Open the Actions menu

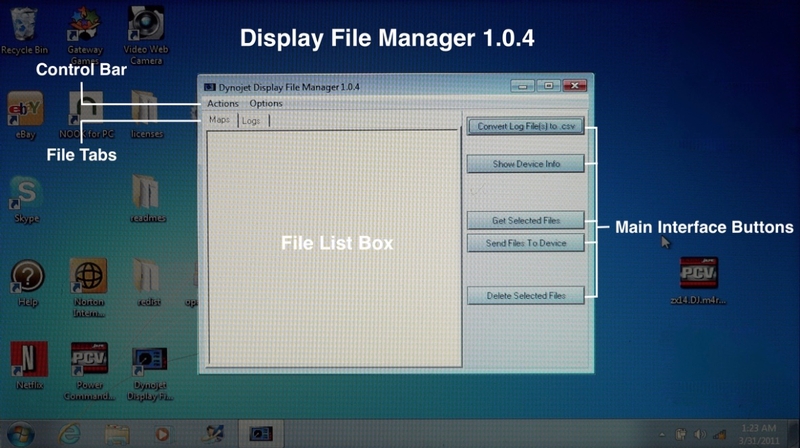[x=222, y=104]
